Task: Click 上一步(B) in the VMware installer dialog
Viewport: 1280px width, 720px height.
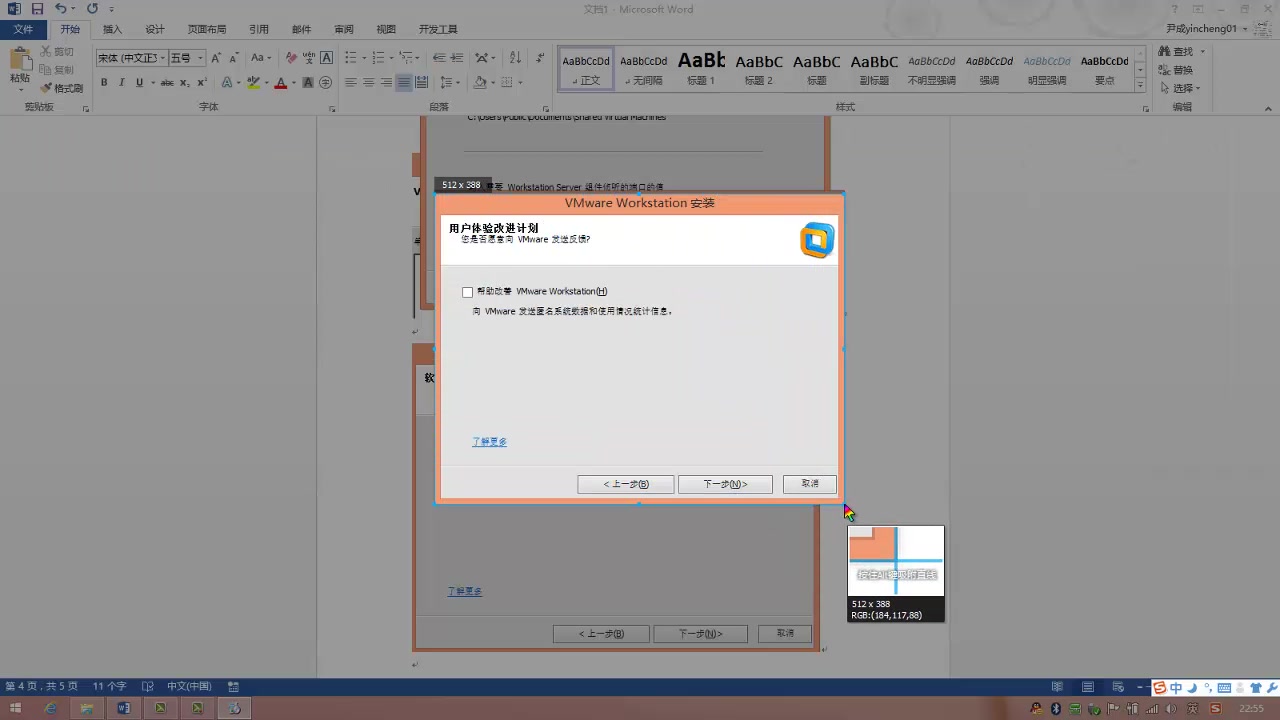Action: [626, 484]
